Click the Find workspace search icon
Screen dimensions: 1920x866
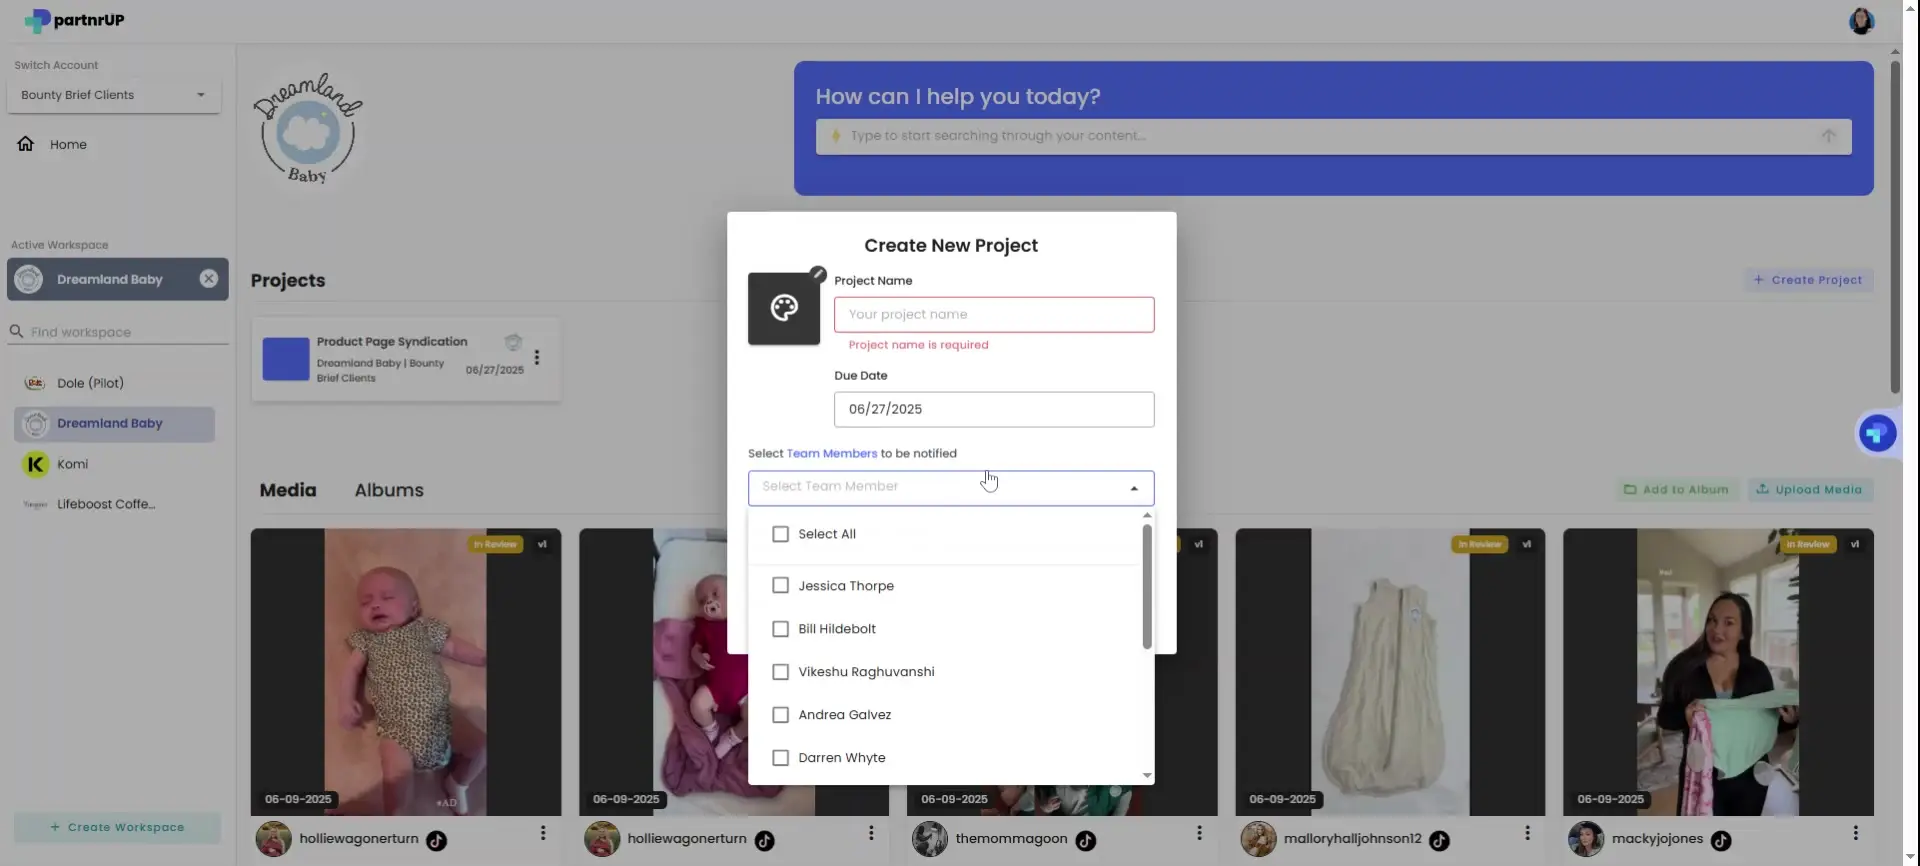click(x=16, y=331)
